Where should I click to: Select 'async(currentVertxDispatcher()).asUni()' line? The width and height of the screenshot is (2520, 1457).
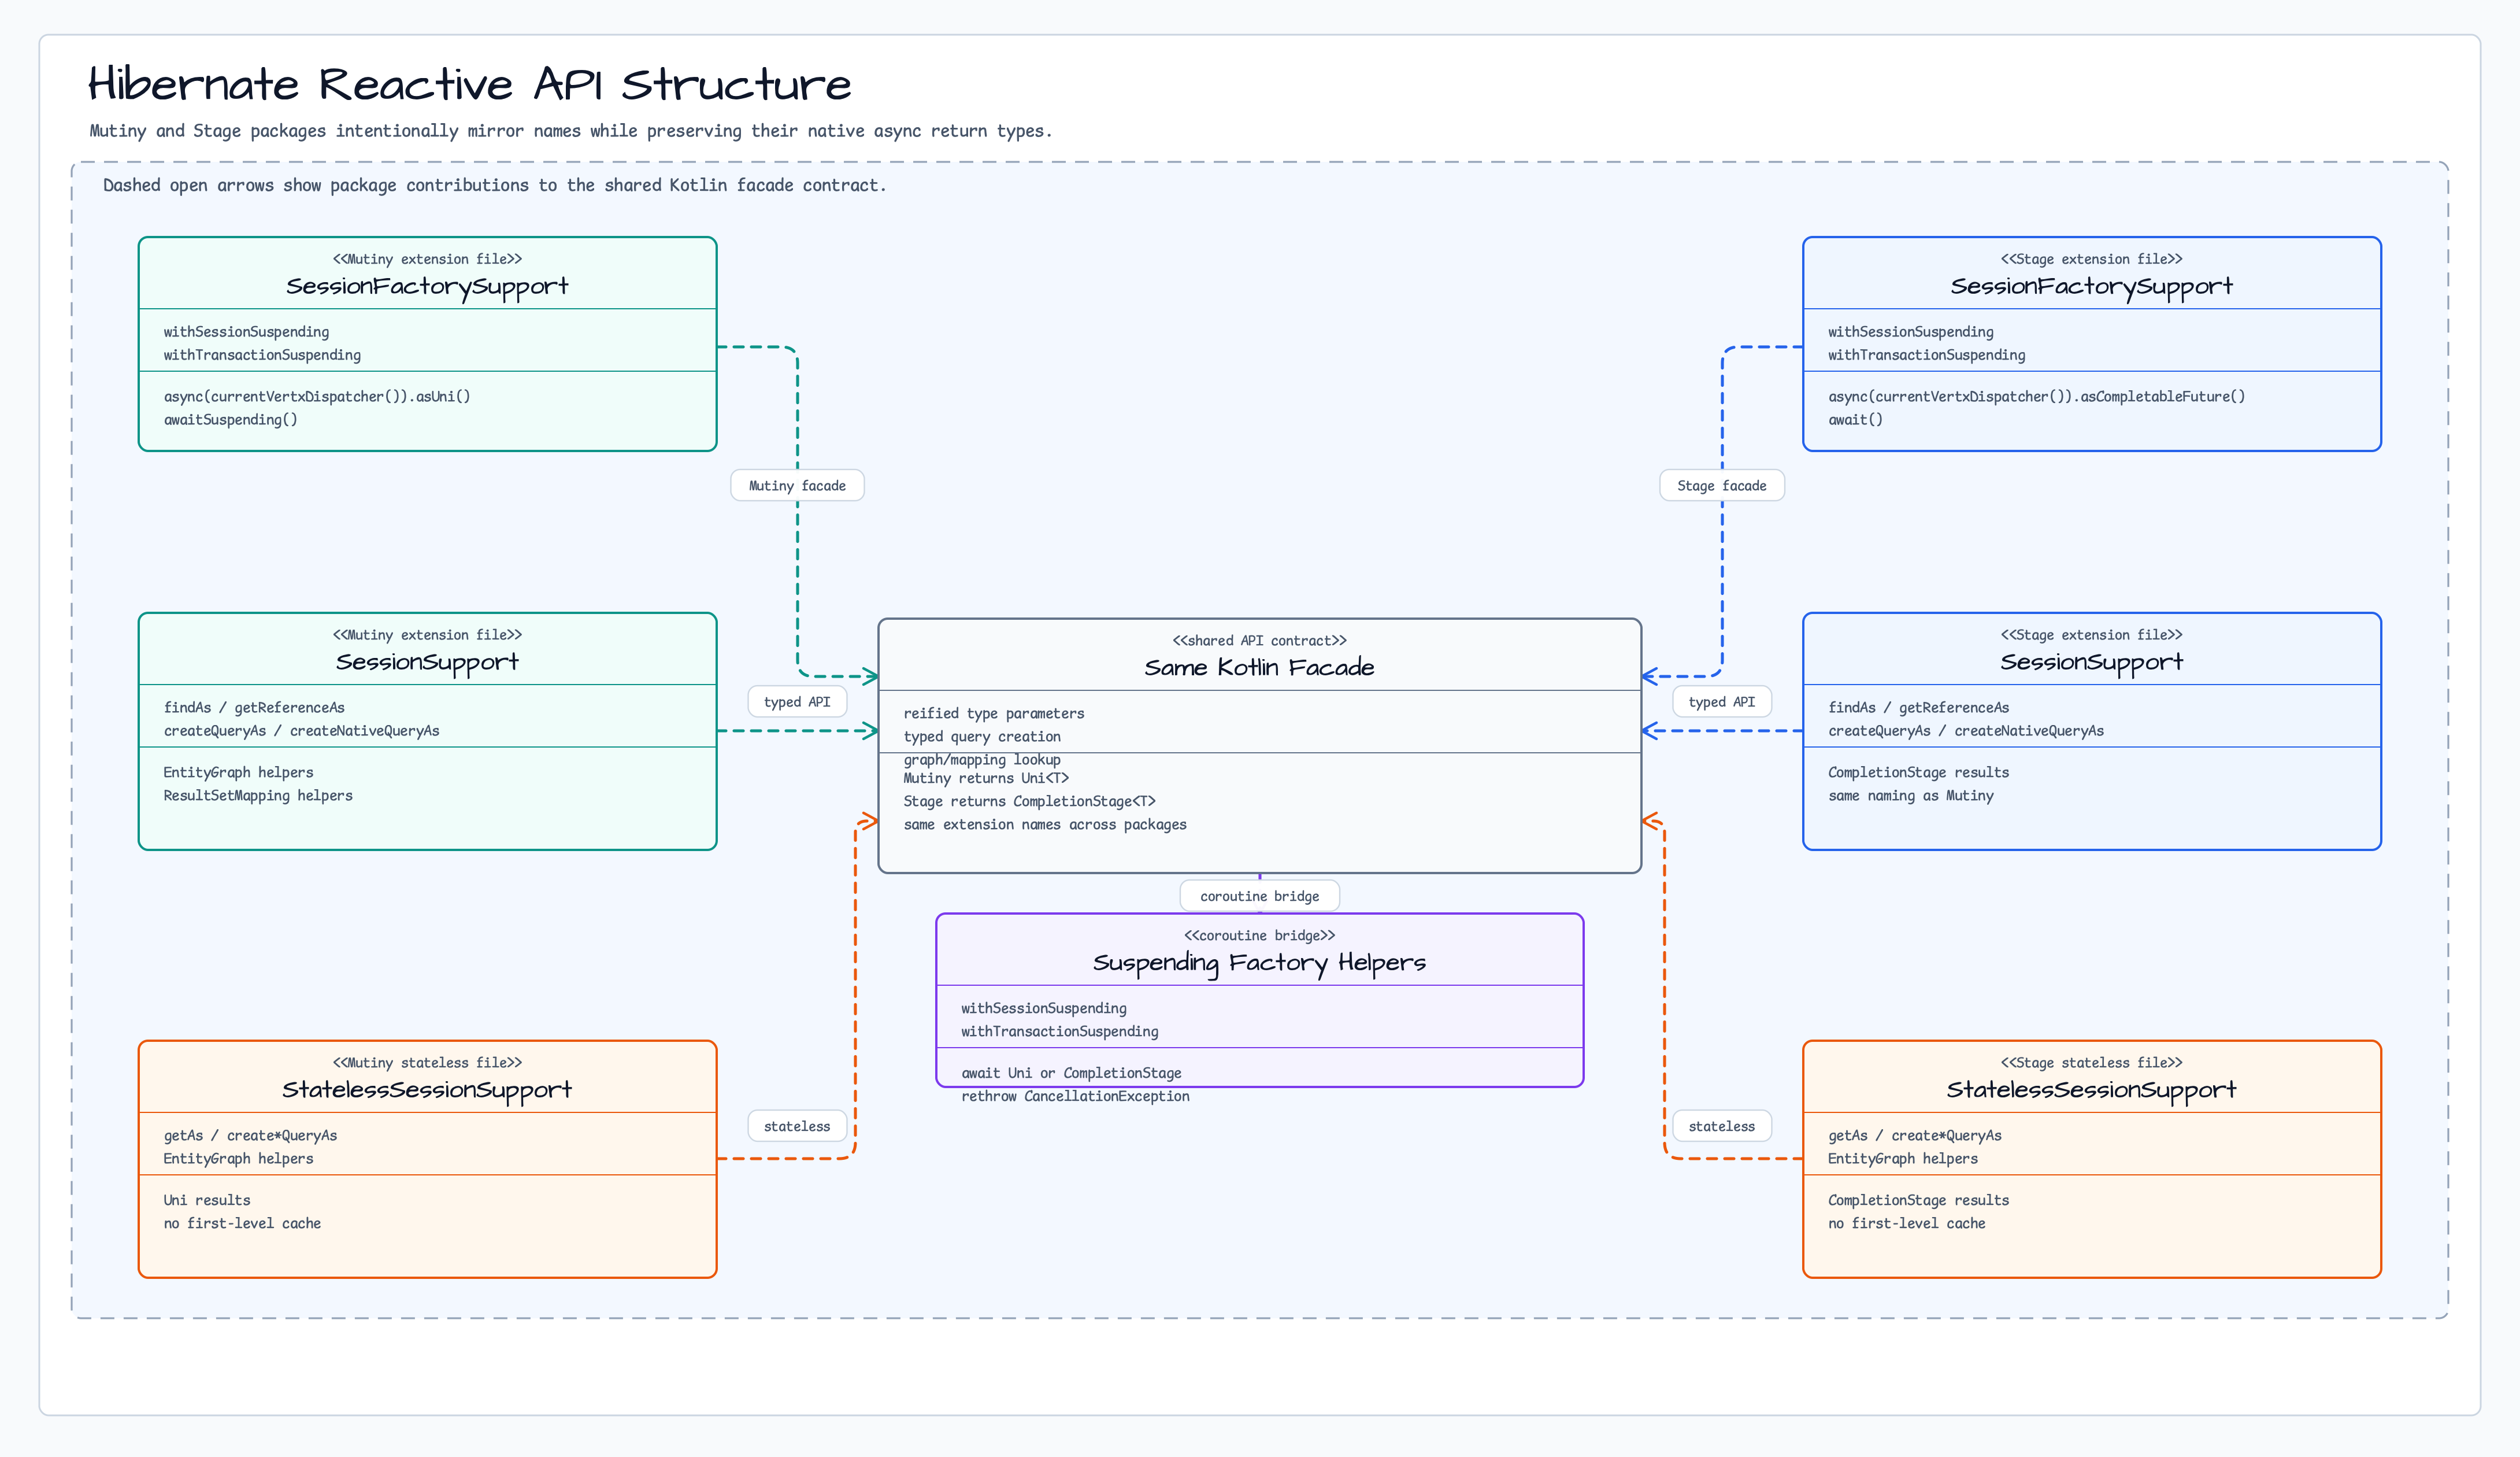317,397
